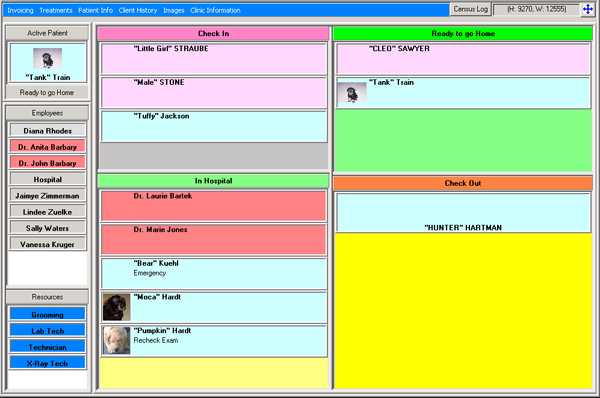The width and height of the screenshot is (600, 398).
Task: Click the Check In column header
Action: tap(214, 34)
